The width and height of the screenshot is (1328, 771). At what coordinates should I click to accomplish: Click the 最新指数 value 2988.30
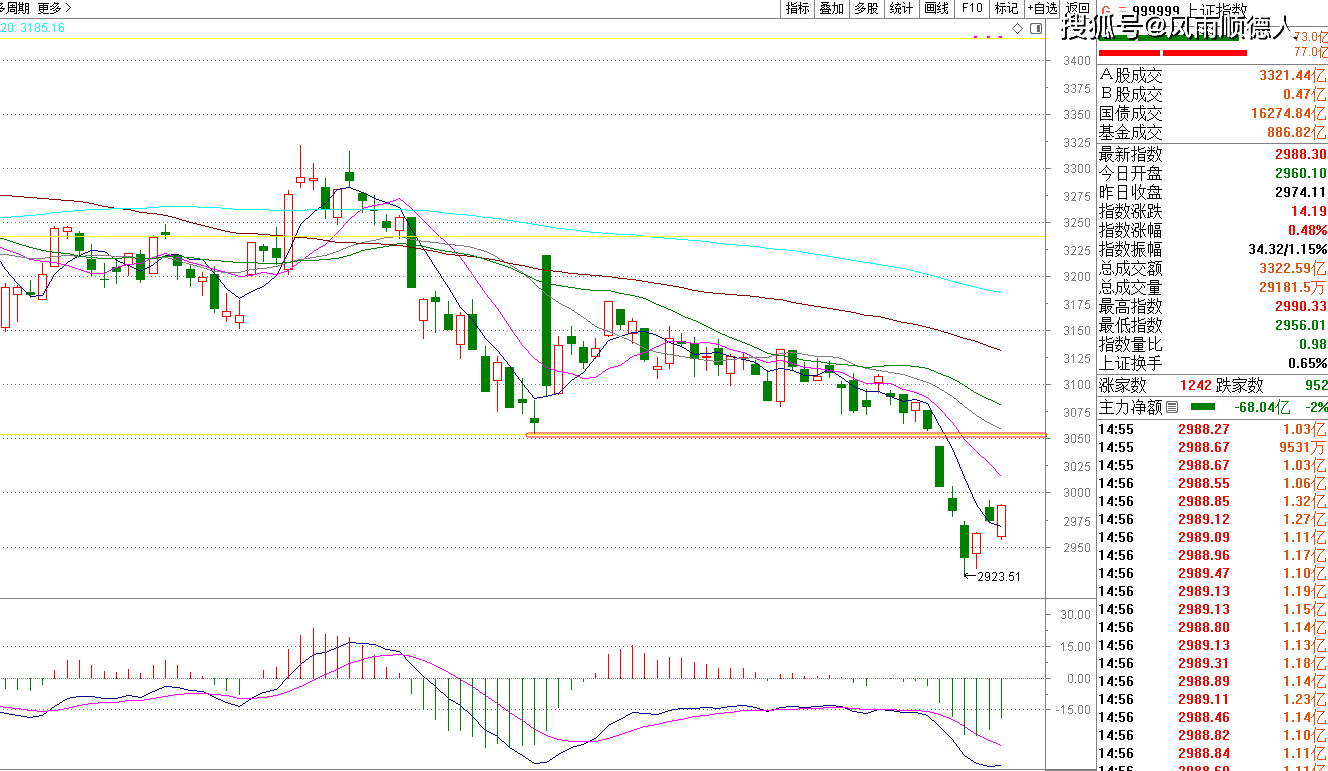(x=1300, y=154)
